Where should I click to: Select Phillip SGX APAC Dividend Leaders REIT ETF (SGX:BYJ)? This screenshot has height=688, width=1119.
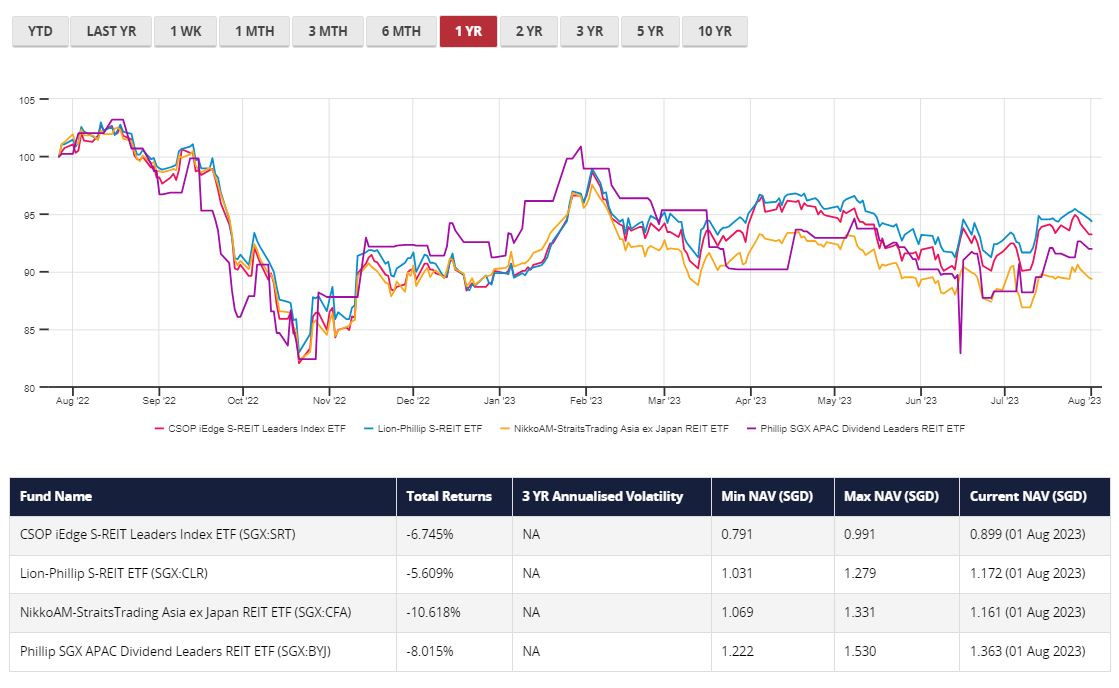(x=175, y=651)
